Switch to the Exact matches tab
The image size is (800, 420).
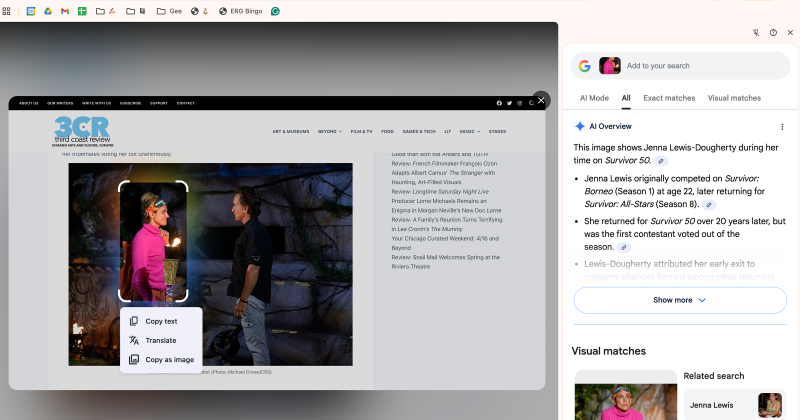pos(669,98)
